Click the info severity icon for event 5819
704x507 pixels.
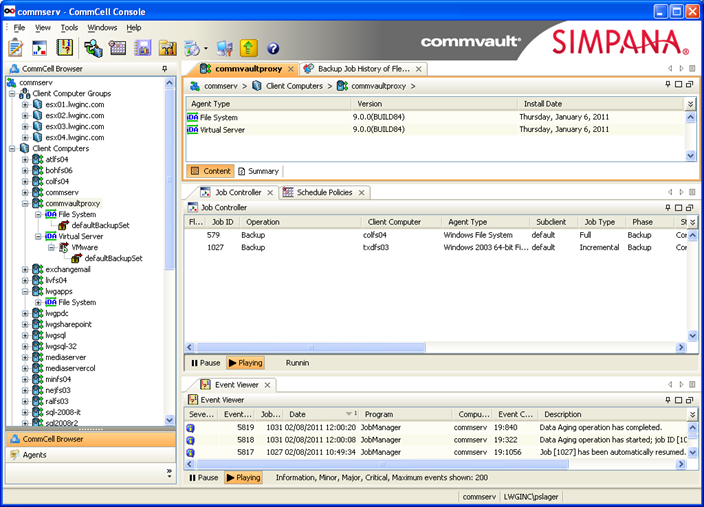(190, 428)
